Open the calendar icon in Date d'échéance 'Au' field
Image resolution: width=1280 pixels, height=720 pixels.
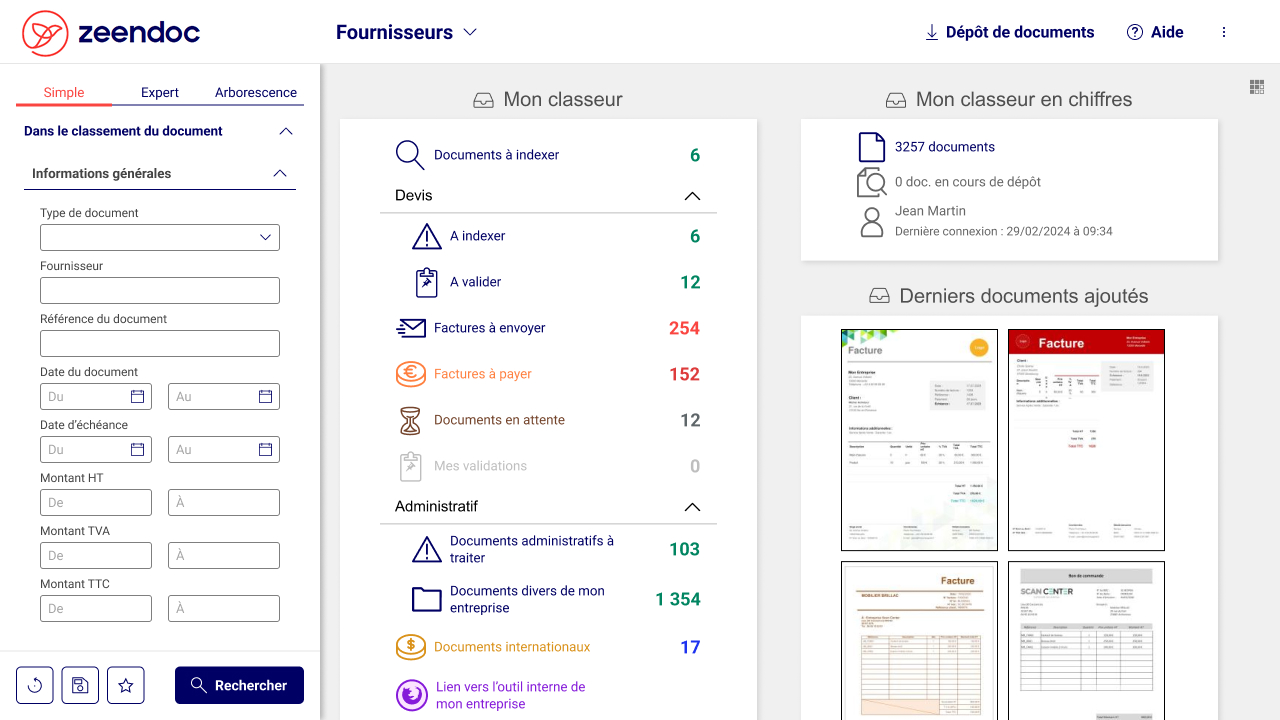[x=266, y=450]
